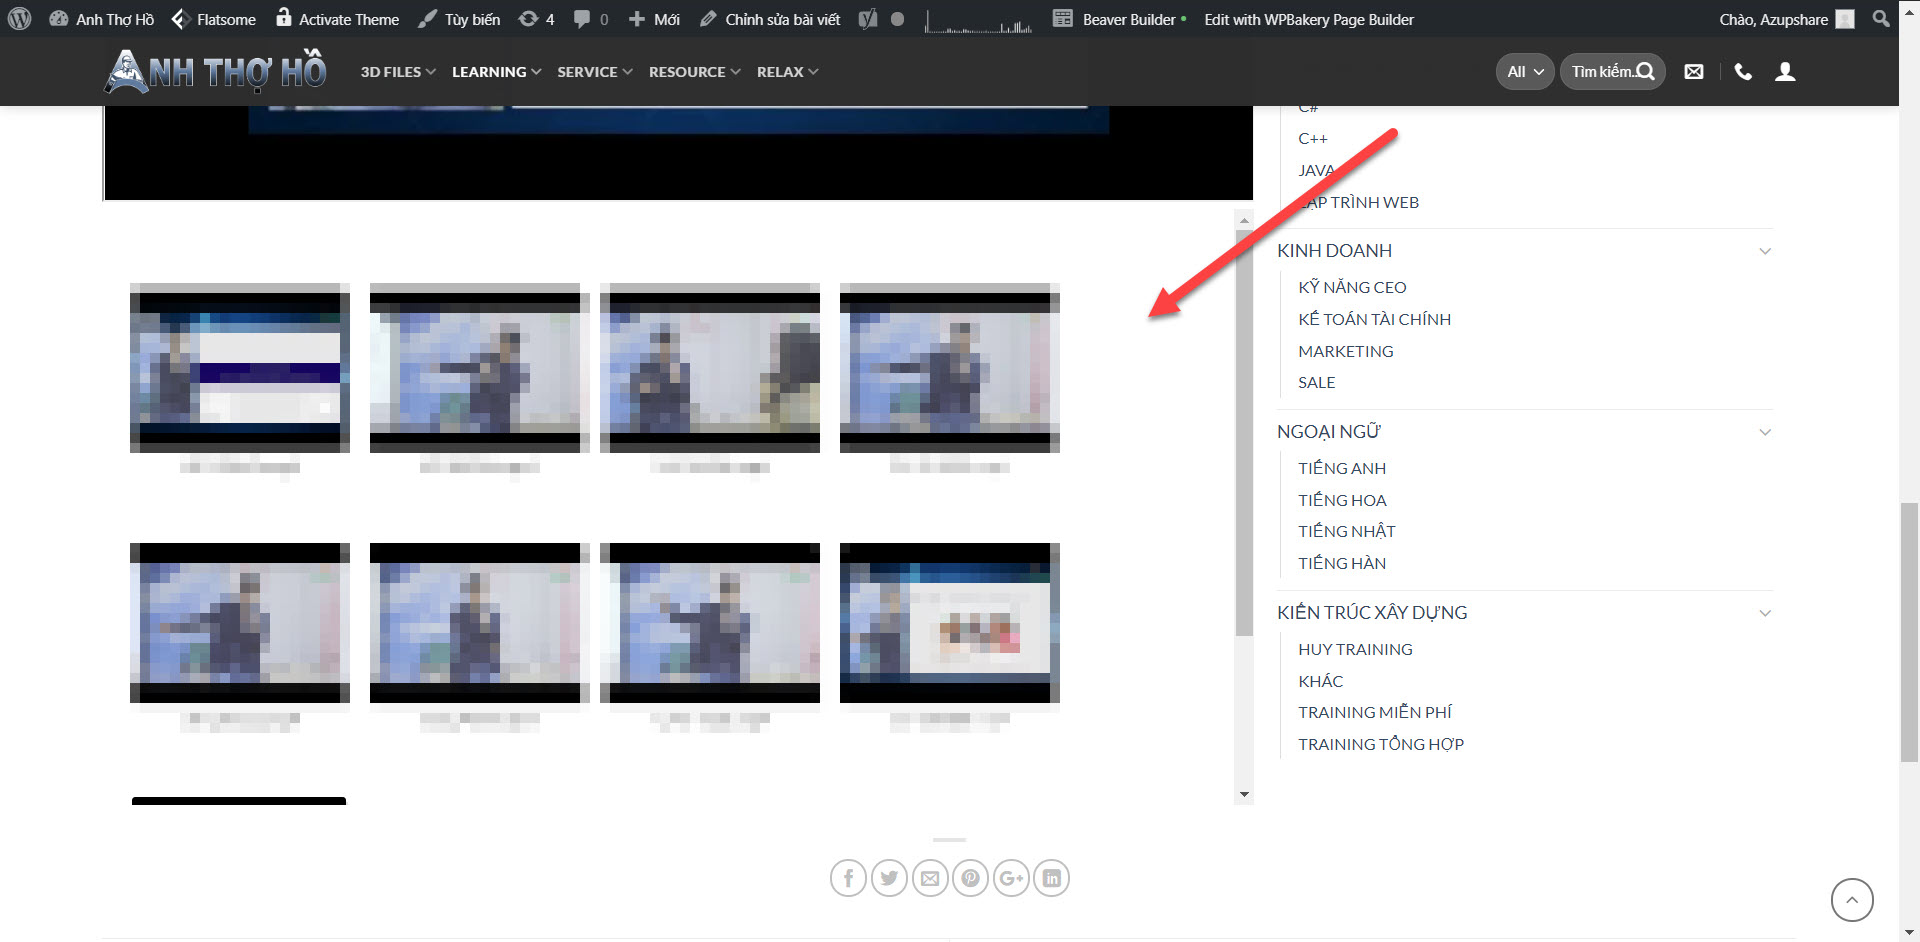Share the post on Twitter
The height and width of the screenshot is (942, 1920).
889,878
